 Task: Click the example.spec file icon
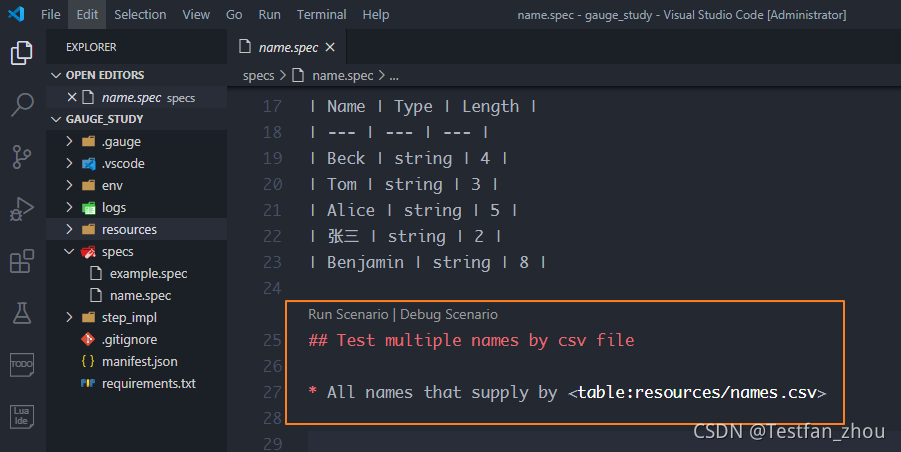click(97, 273)
